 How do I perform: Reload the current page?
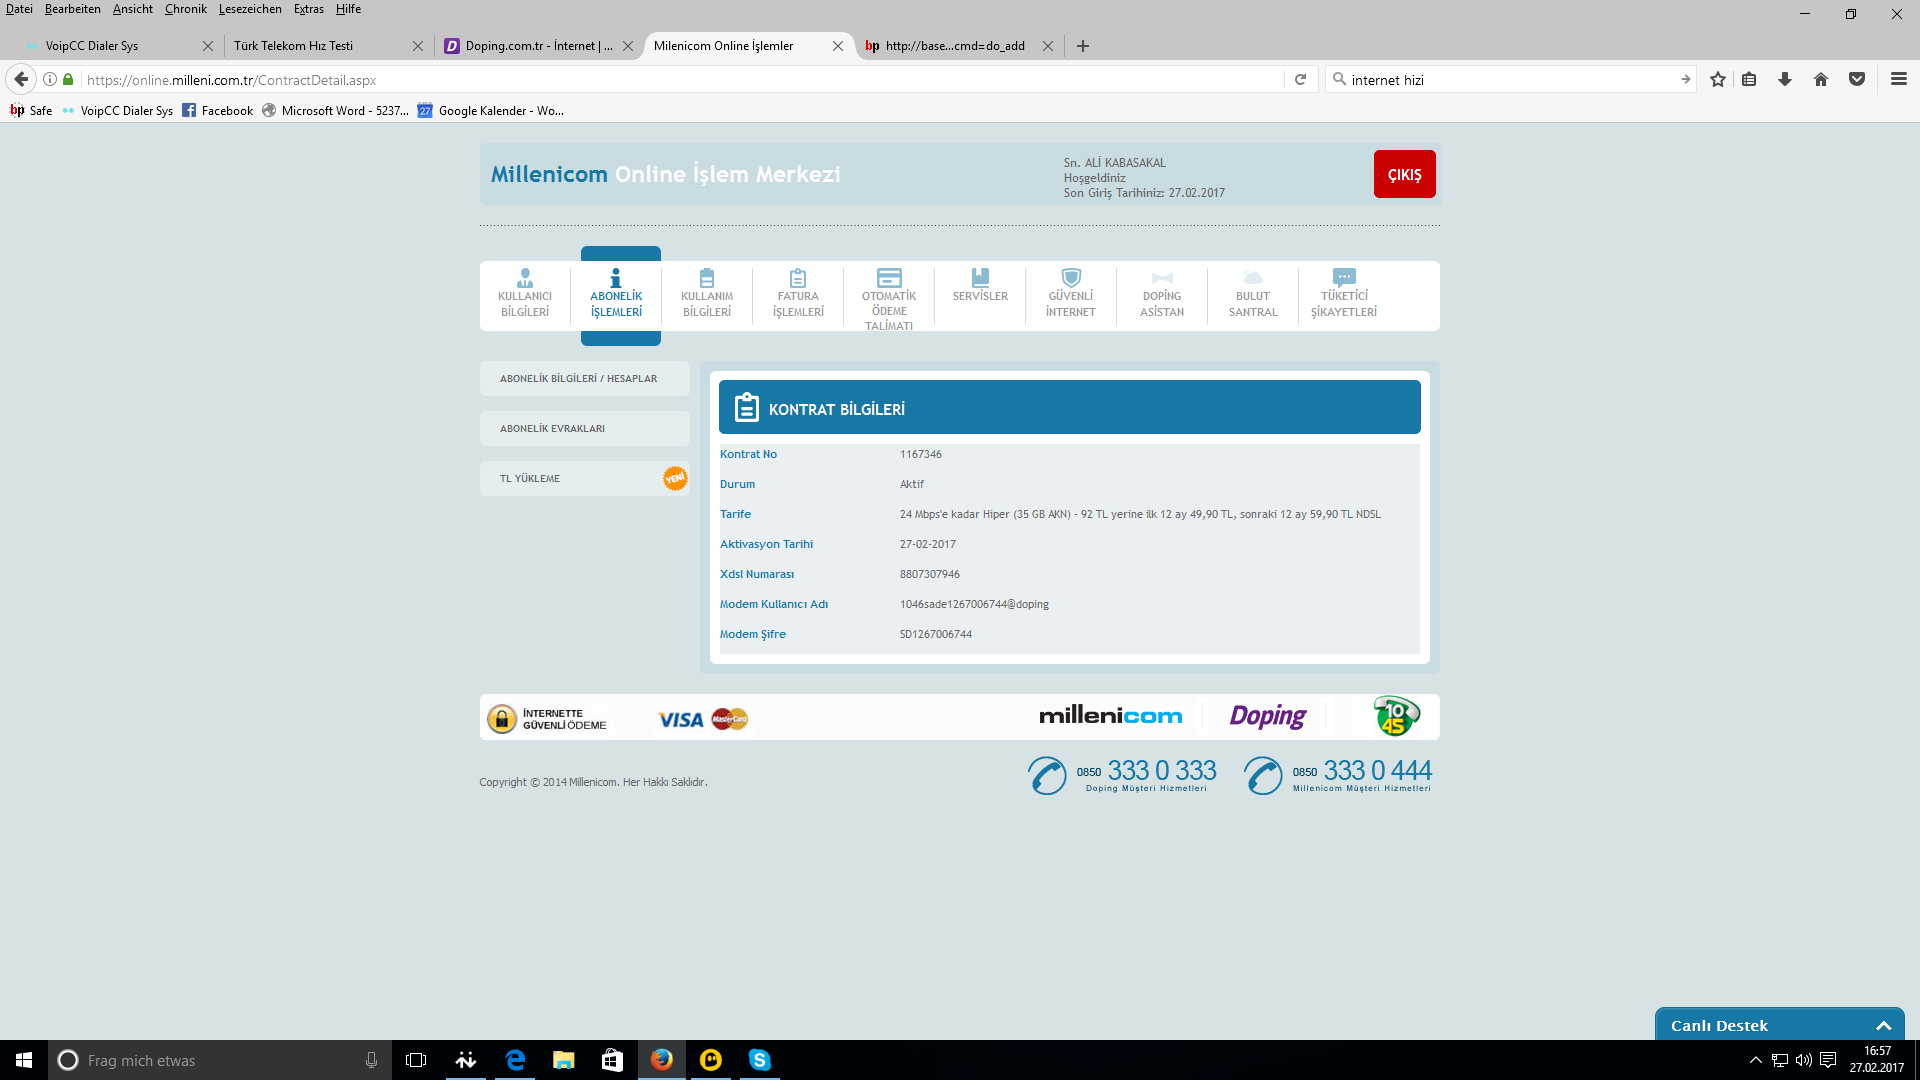[x=1300, y=79]
